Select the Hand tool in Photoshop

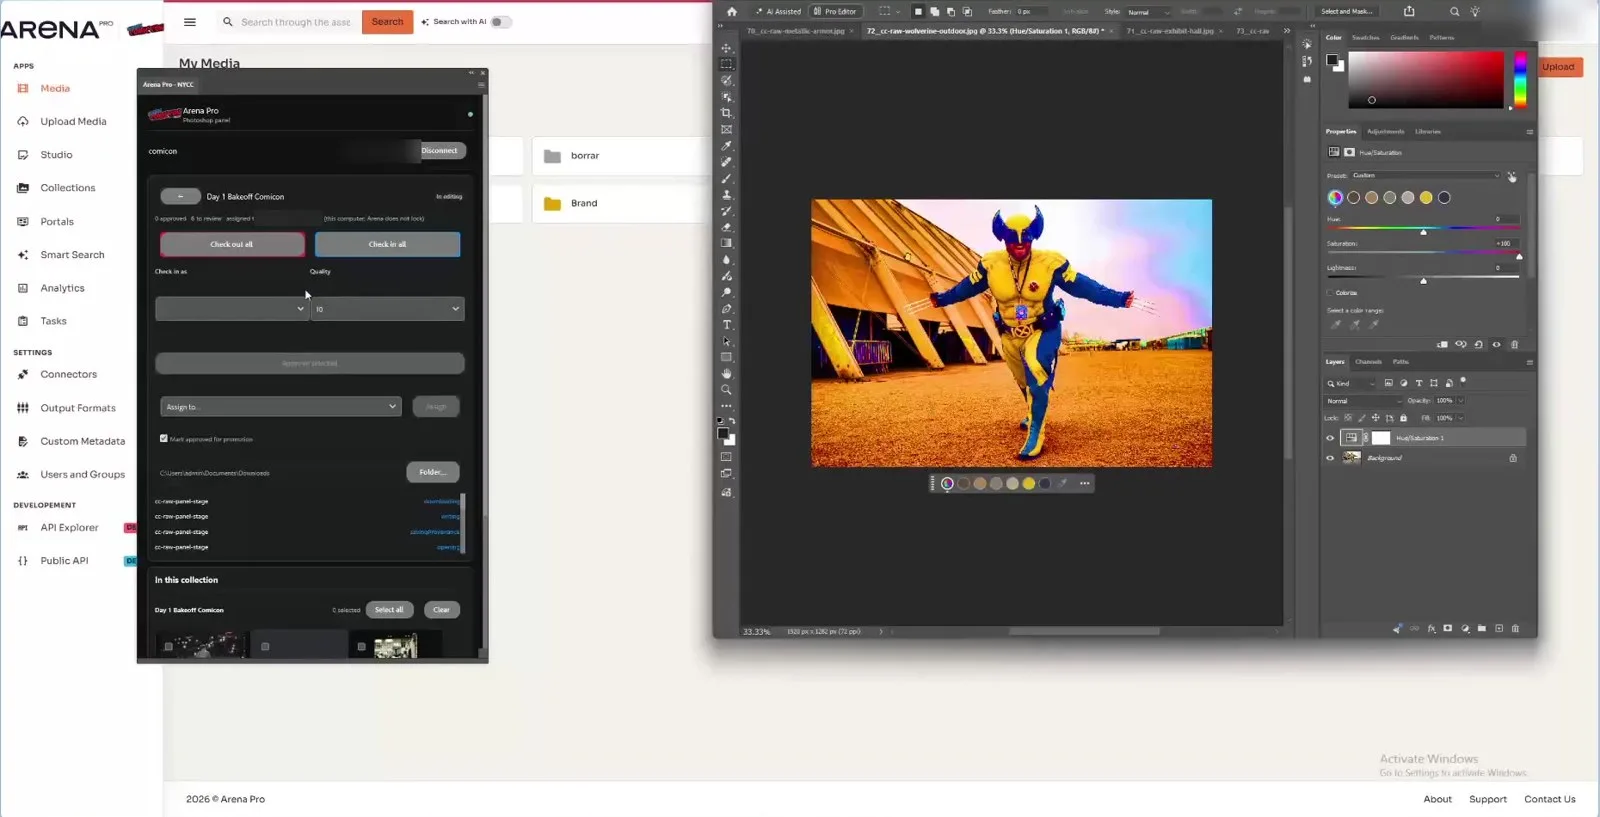click(727, 373)
